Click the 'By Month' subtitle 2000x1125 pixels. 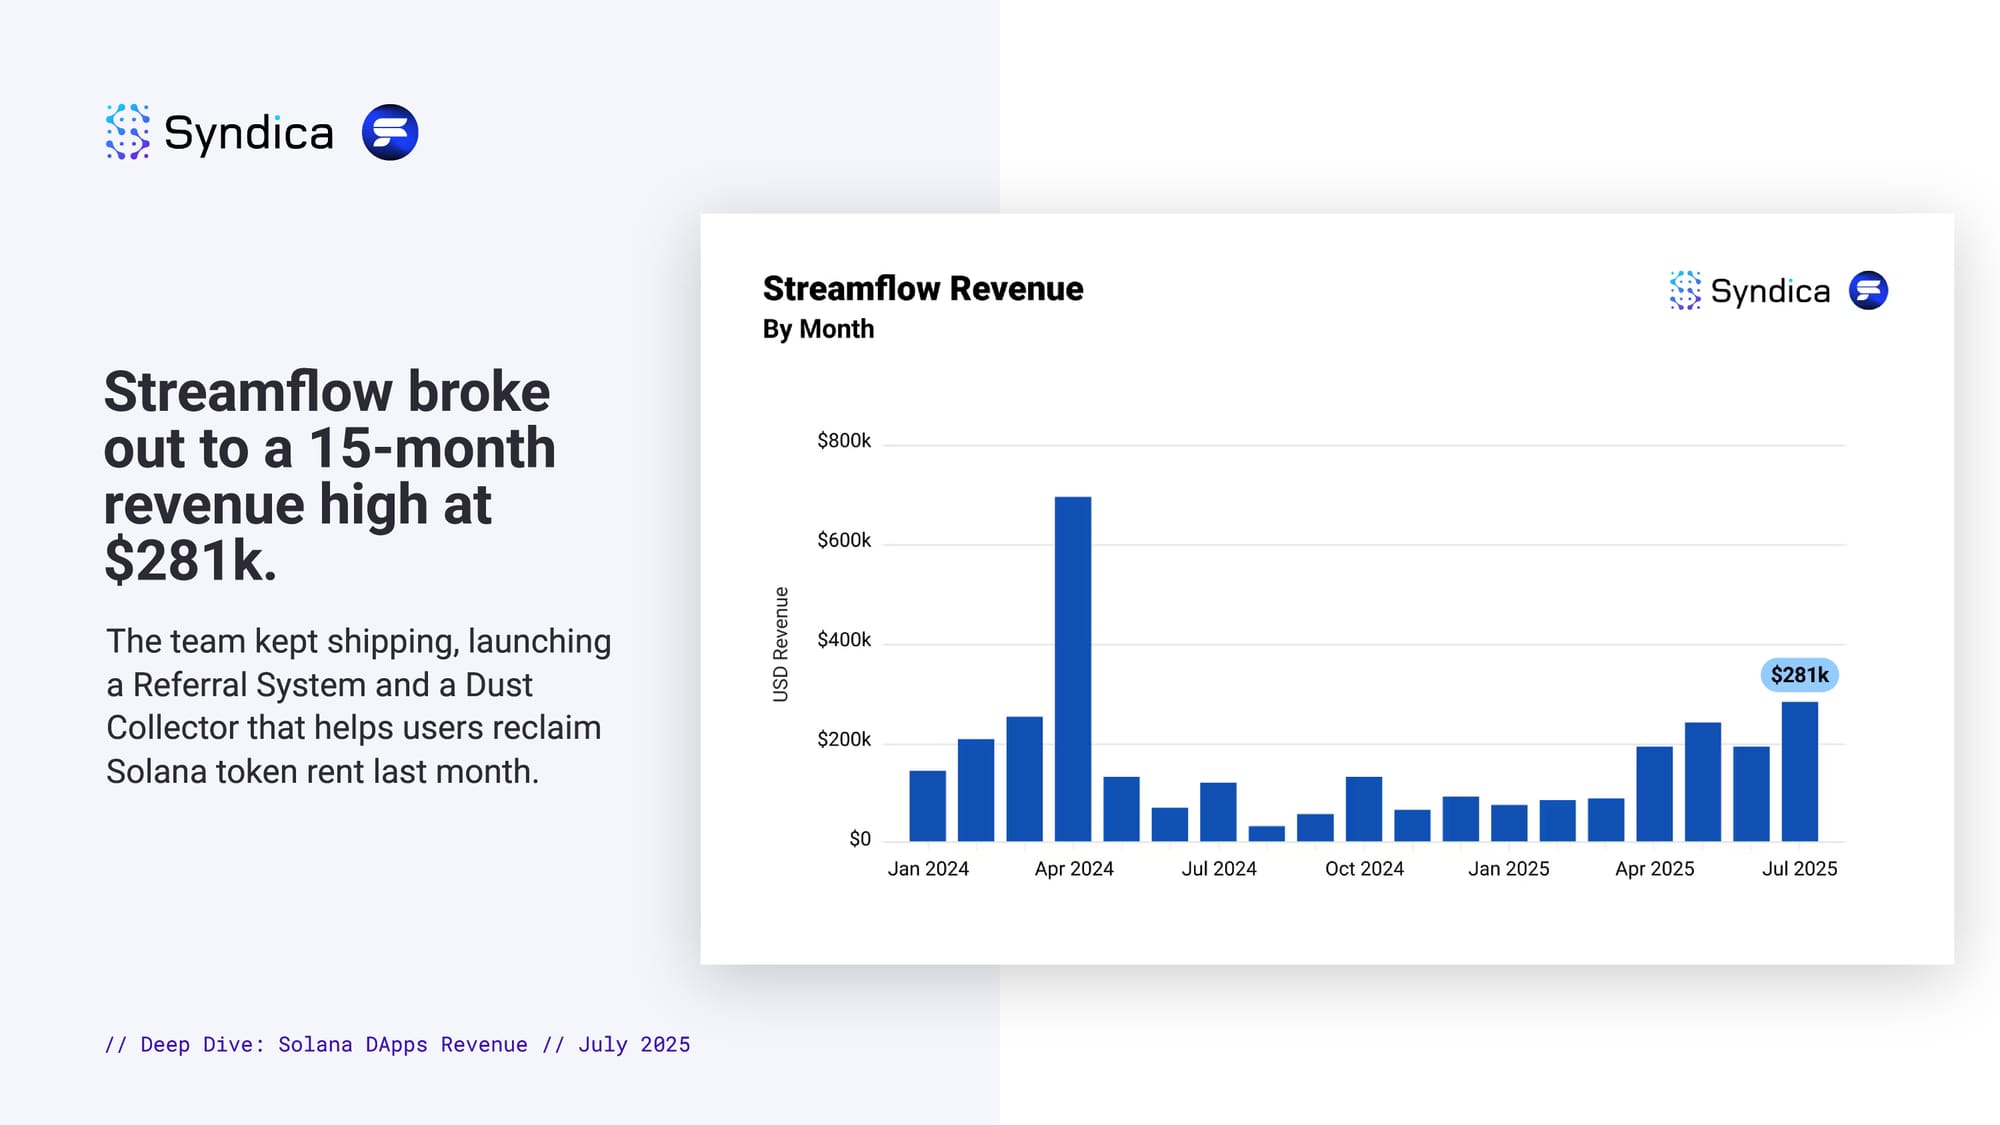pyautogui.click(x=818, y=329)
